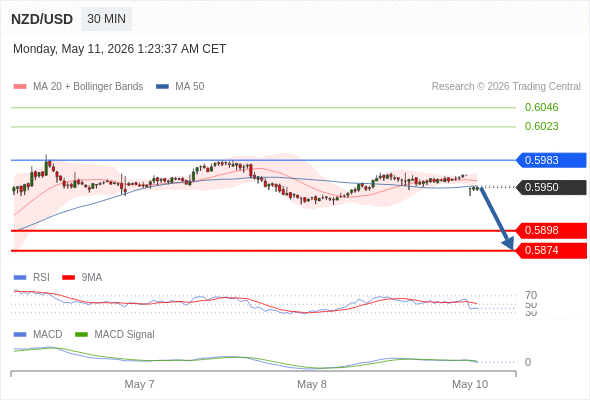590x400 pixels.
Task: Click the blue downward forecast arrow
Action: (497, 218)
